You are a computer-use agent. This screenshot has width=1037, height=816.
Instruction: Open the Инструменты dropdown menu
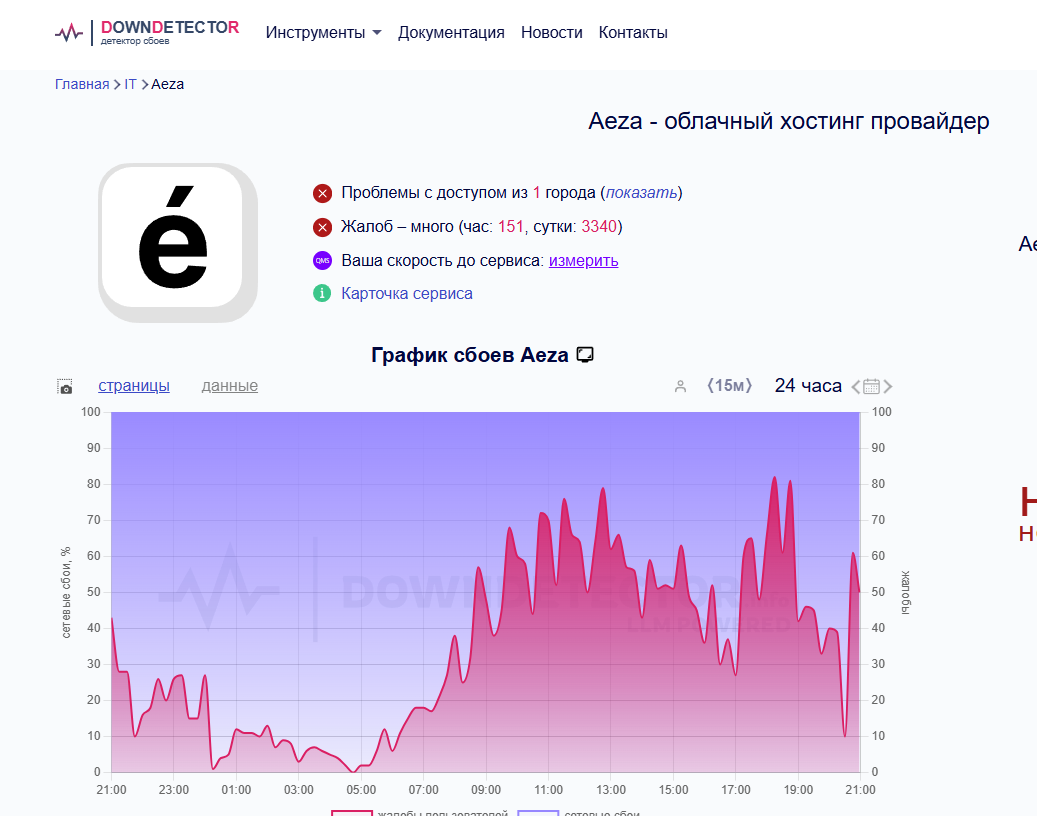coord(323,32)
